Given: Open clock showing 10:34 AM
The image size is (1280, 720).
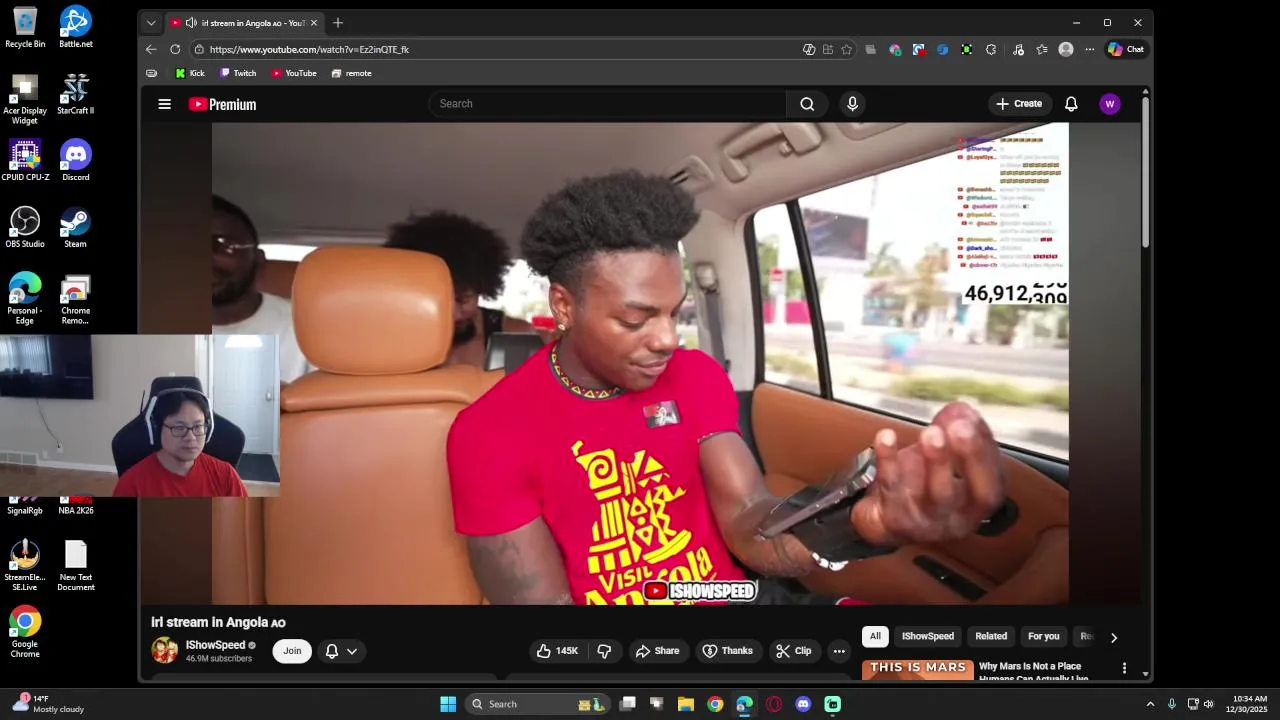Looking at the screenshot, I should click(1248, 704).
